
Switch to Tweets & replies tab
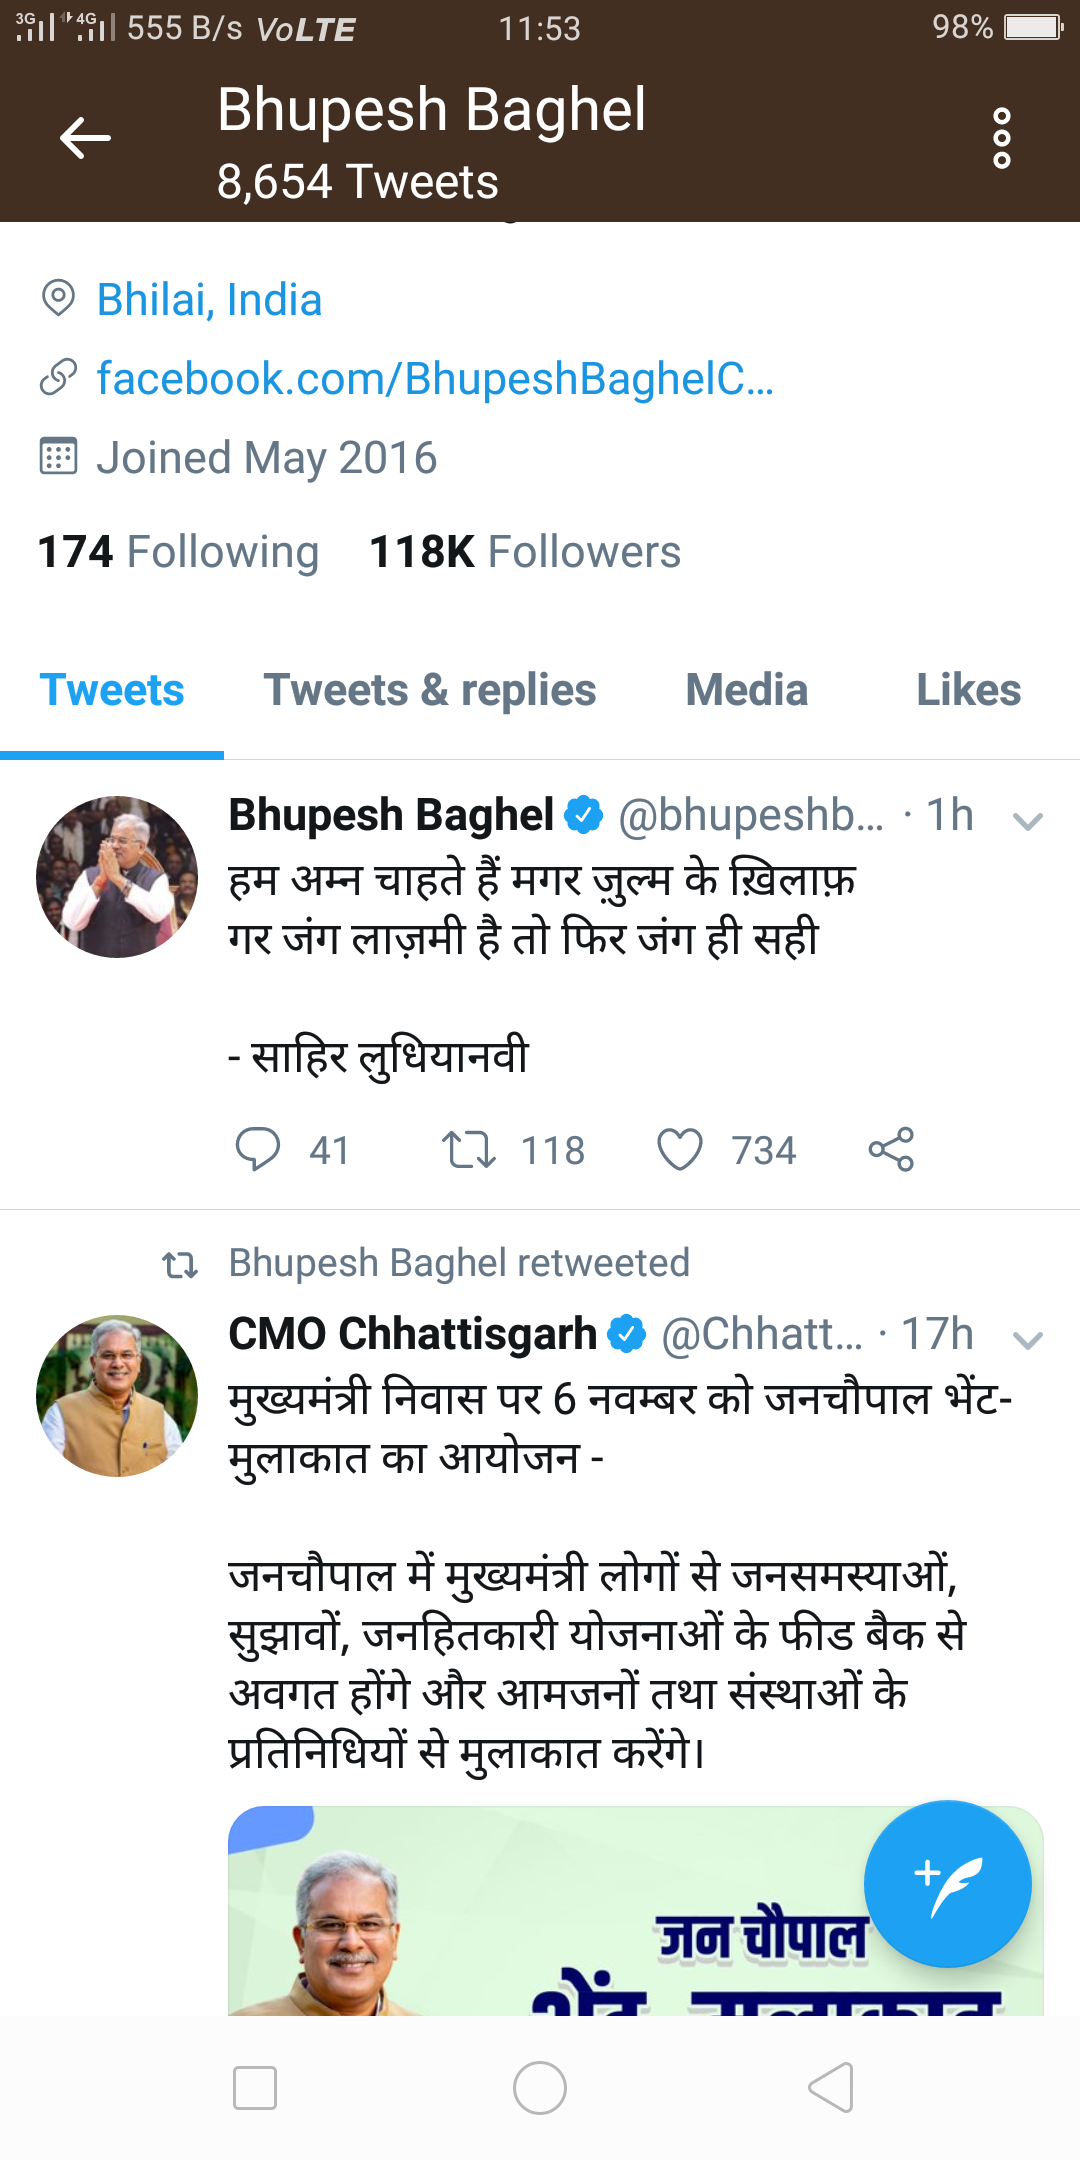coord(429,690)
